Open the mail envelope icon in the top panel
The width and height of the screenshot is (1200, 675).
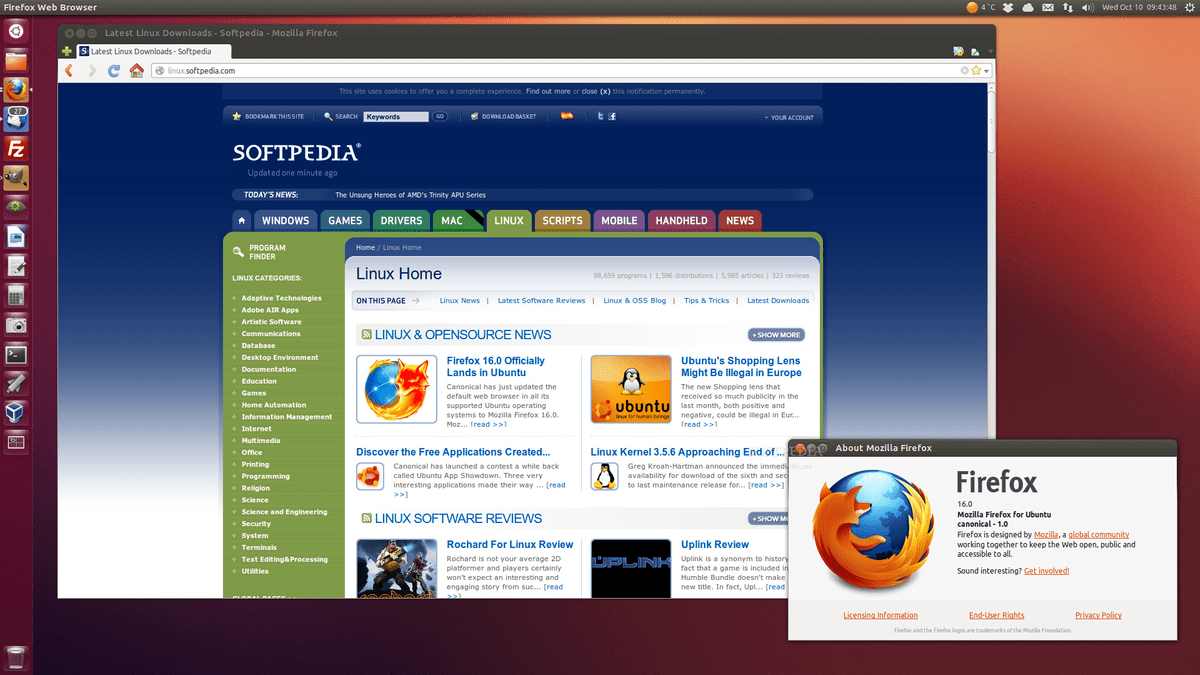point(1048,8)
